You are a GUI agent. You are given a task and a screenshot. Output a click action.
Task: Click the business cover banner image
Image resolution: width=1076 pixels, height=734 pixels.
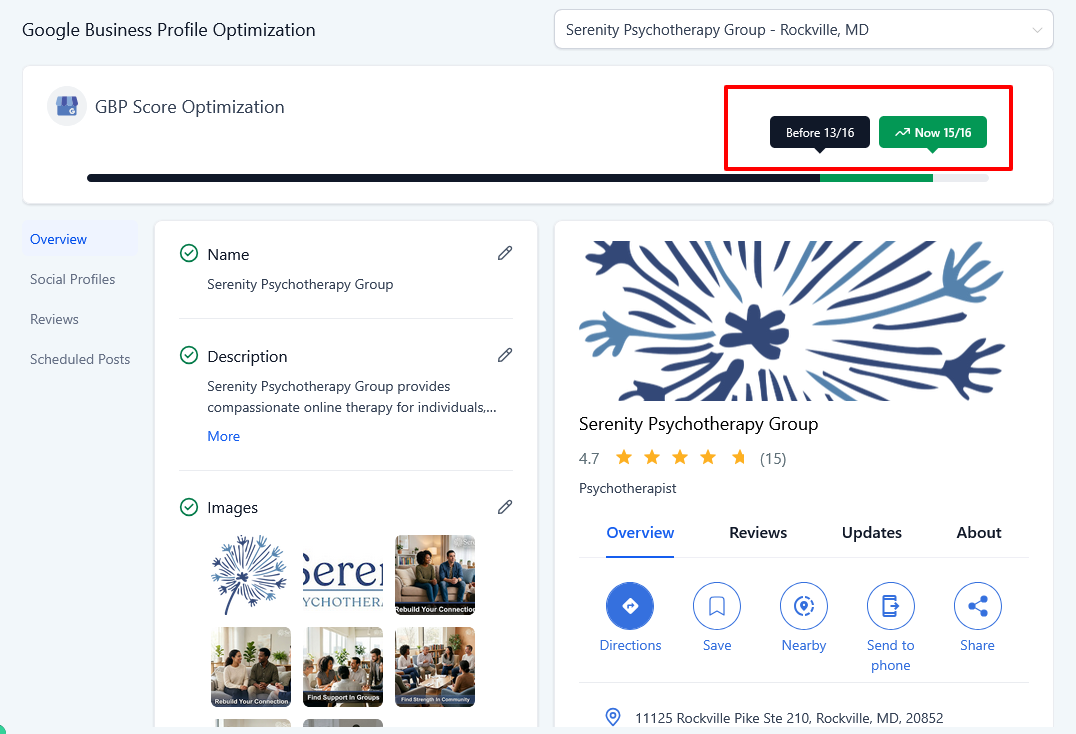(x=793, y=320)
